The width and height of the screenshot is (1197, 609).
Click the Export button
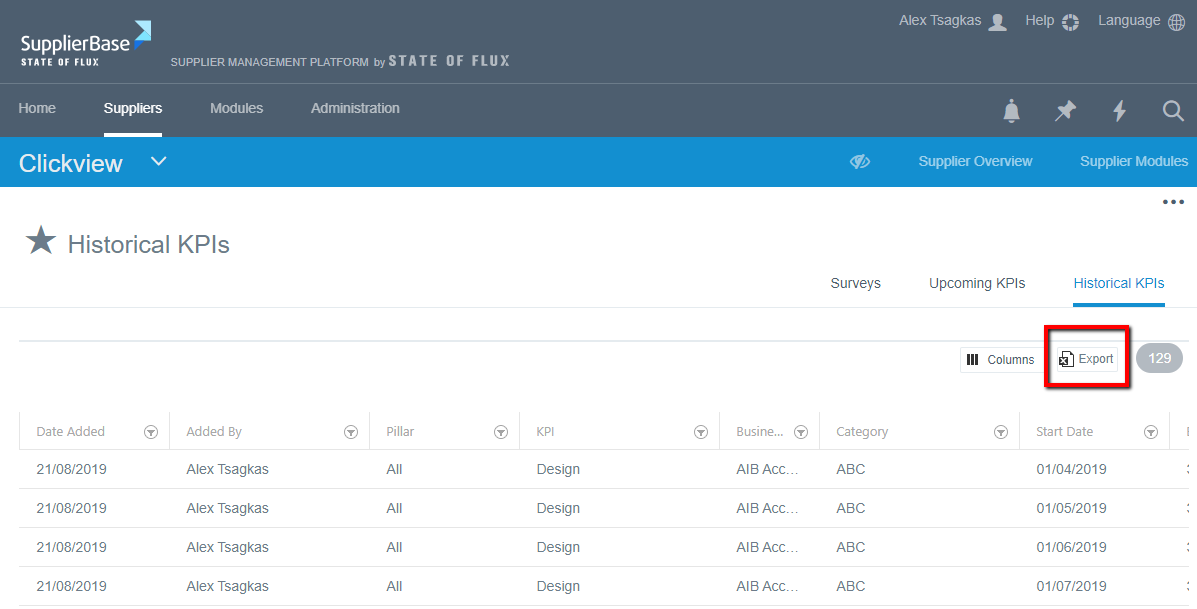coord(1086,359)
